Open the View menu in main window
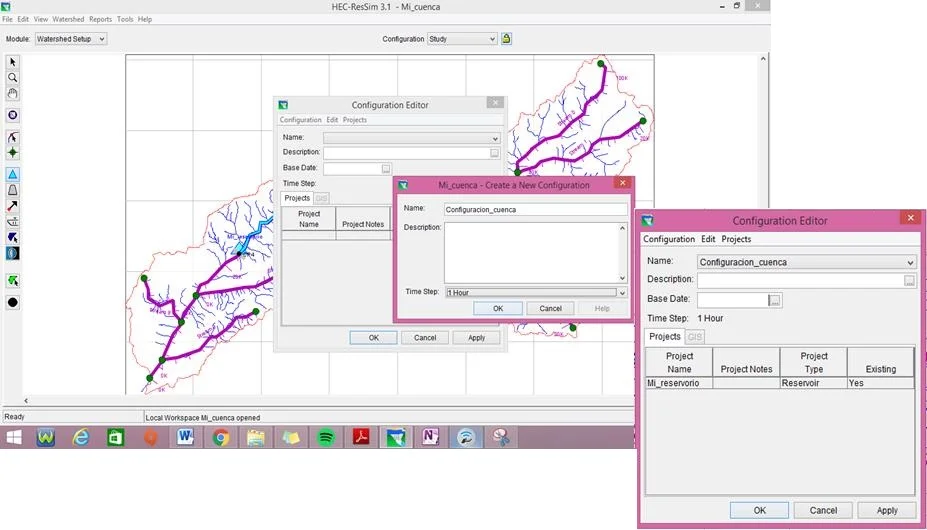Image resolution: width=927 pixels, height=530 pixels. tap(41, 19)
